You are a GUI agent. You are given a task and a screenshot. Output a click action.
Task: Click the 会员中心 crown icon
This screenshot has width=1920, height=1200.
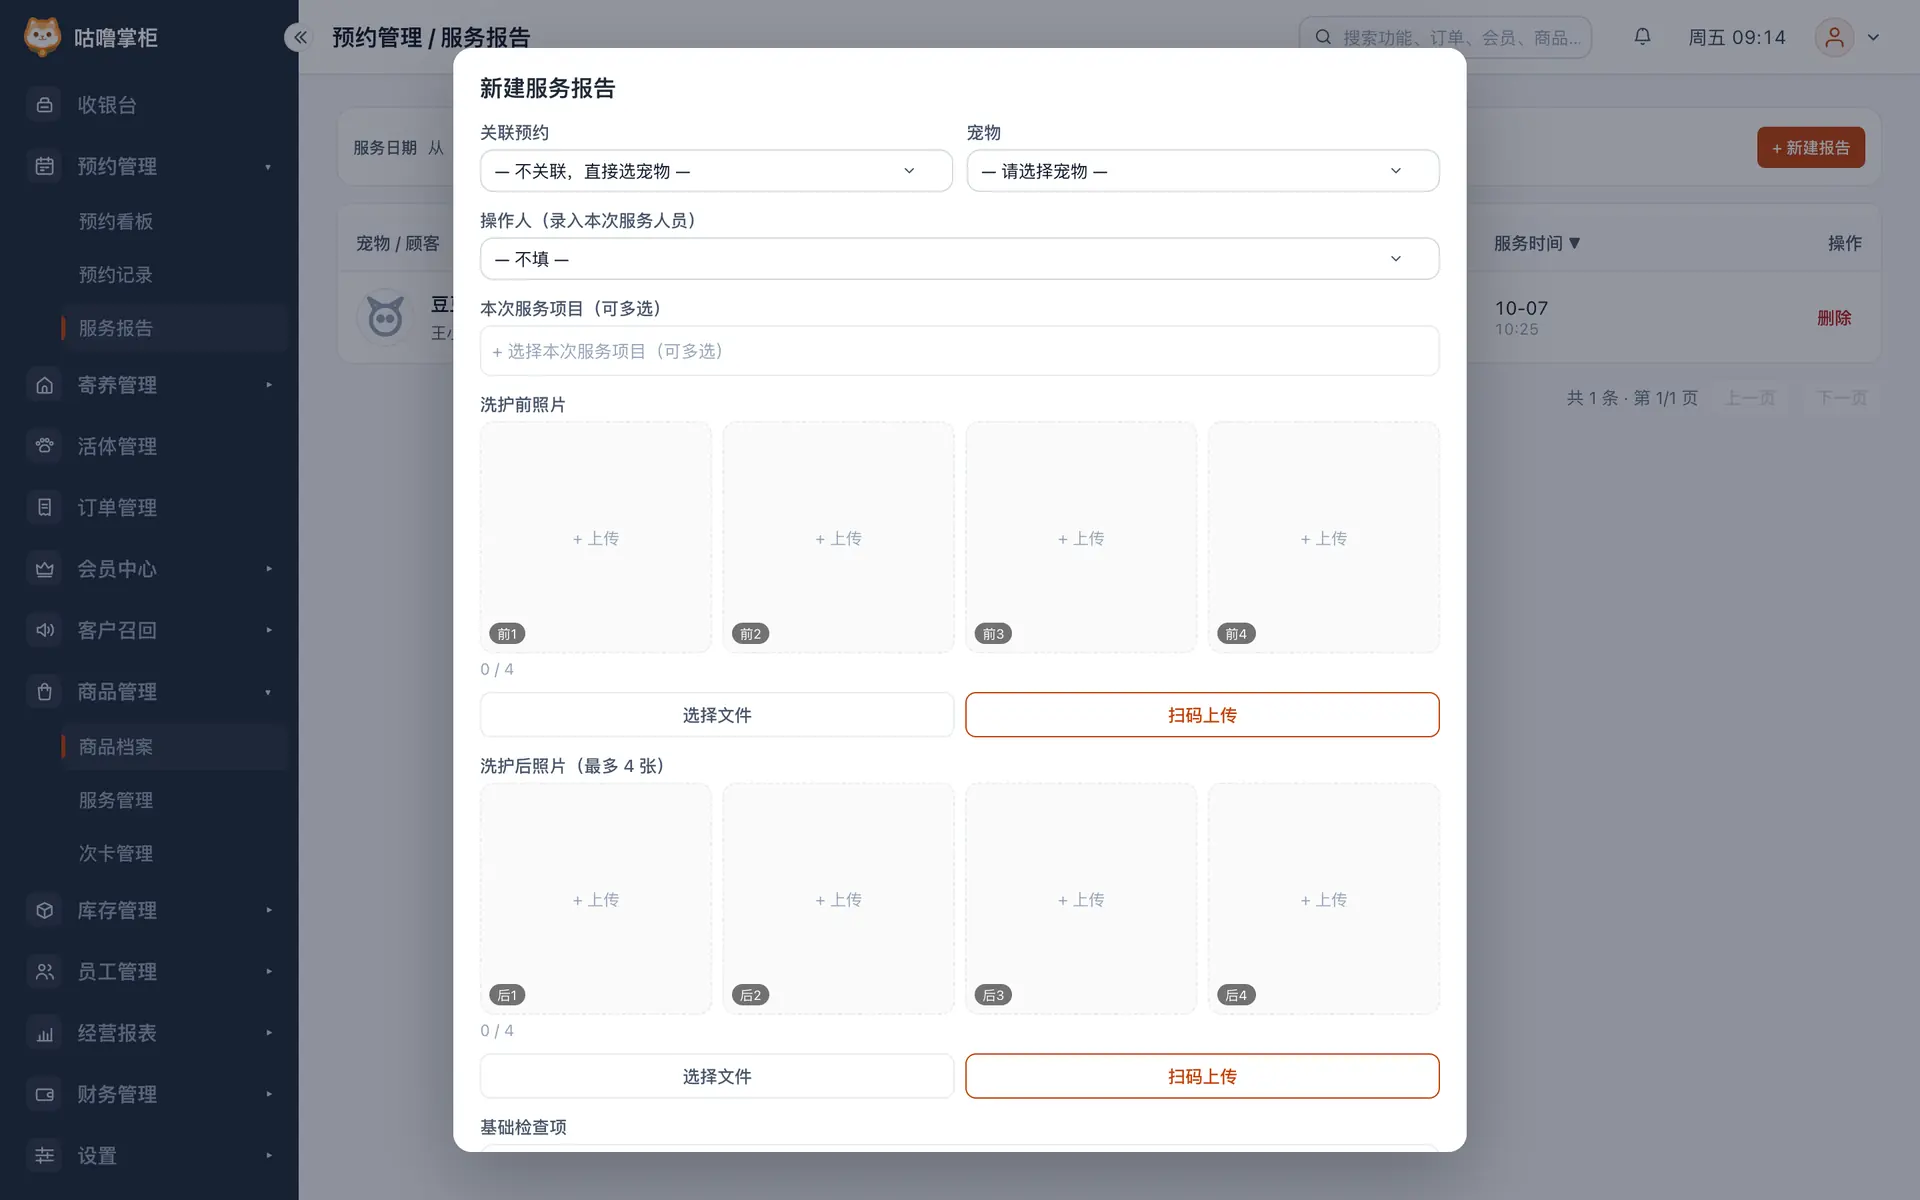point(45,569)
